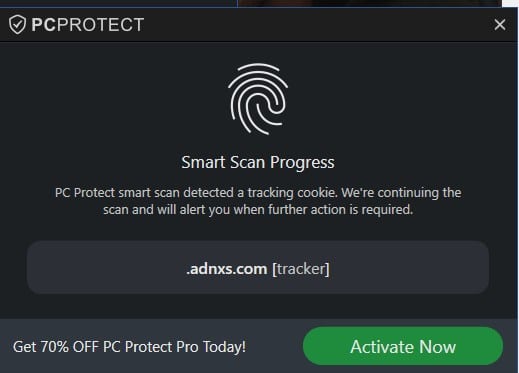Click the 'scan and will alert you' line

(x=258, y=210)
